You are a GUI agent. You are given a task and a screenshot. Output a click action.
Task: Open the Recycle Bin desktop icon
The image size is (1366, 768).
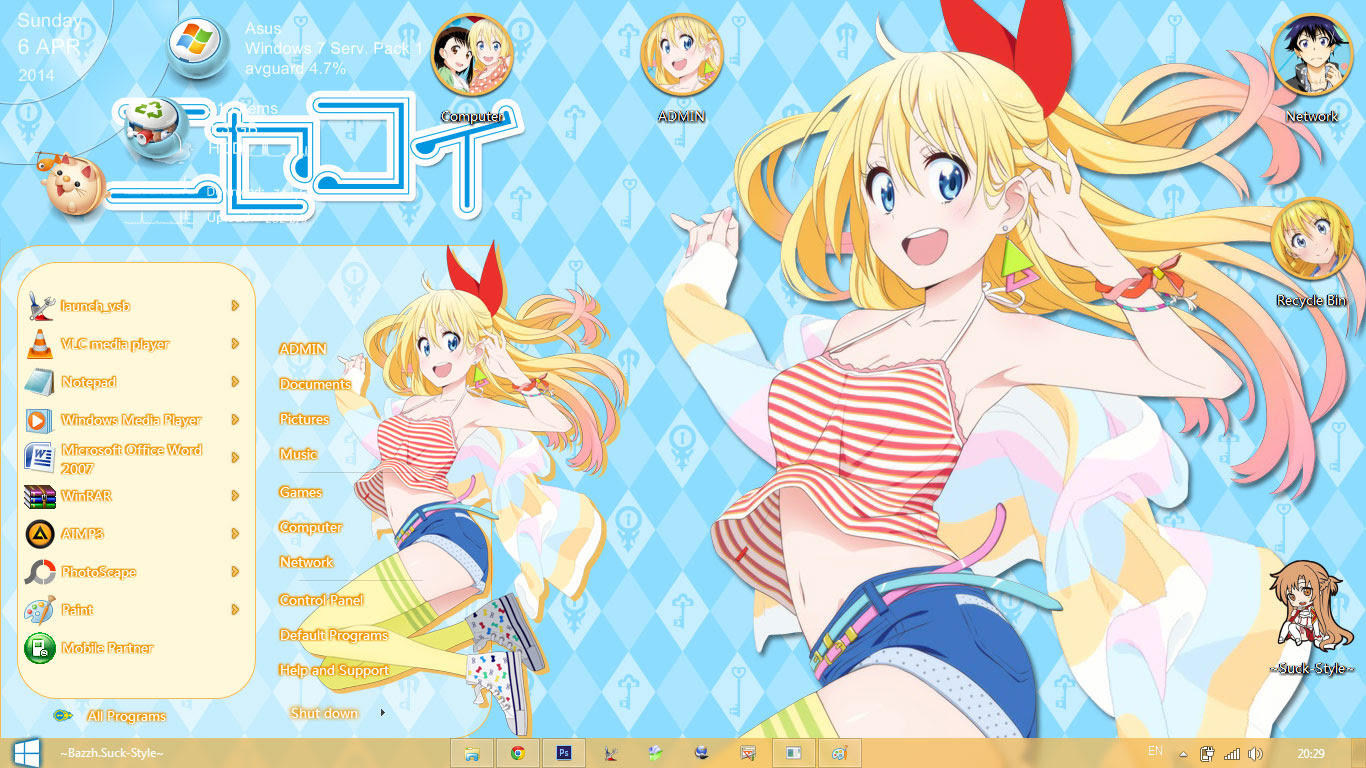tap(1311, 253)
